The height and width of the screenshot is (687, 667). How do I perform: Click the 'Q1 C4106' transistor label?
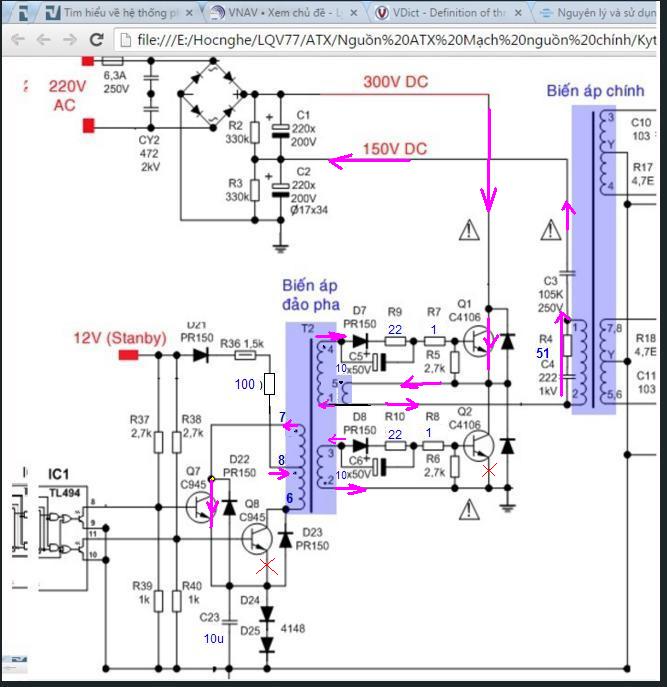(465, 310)
